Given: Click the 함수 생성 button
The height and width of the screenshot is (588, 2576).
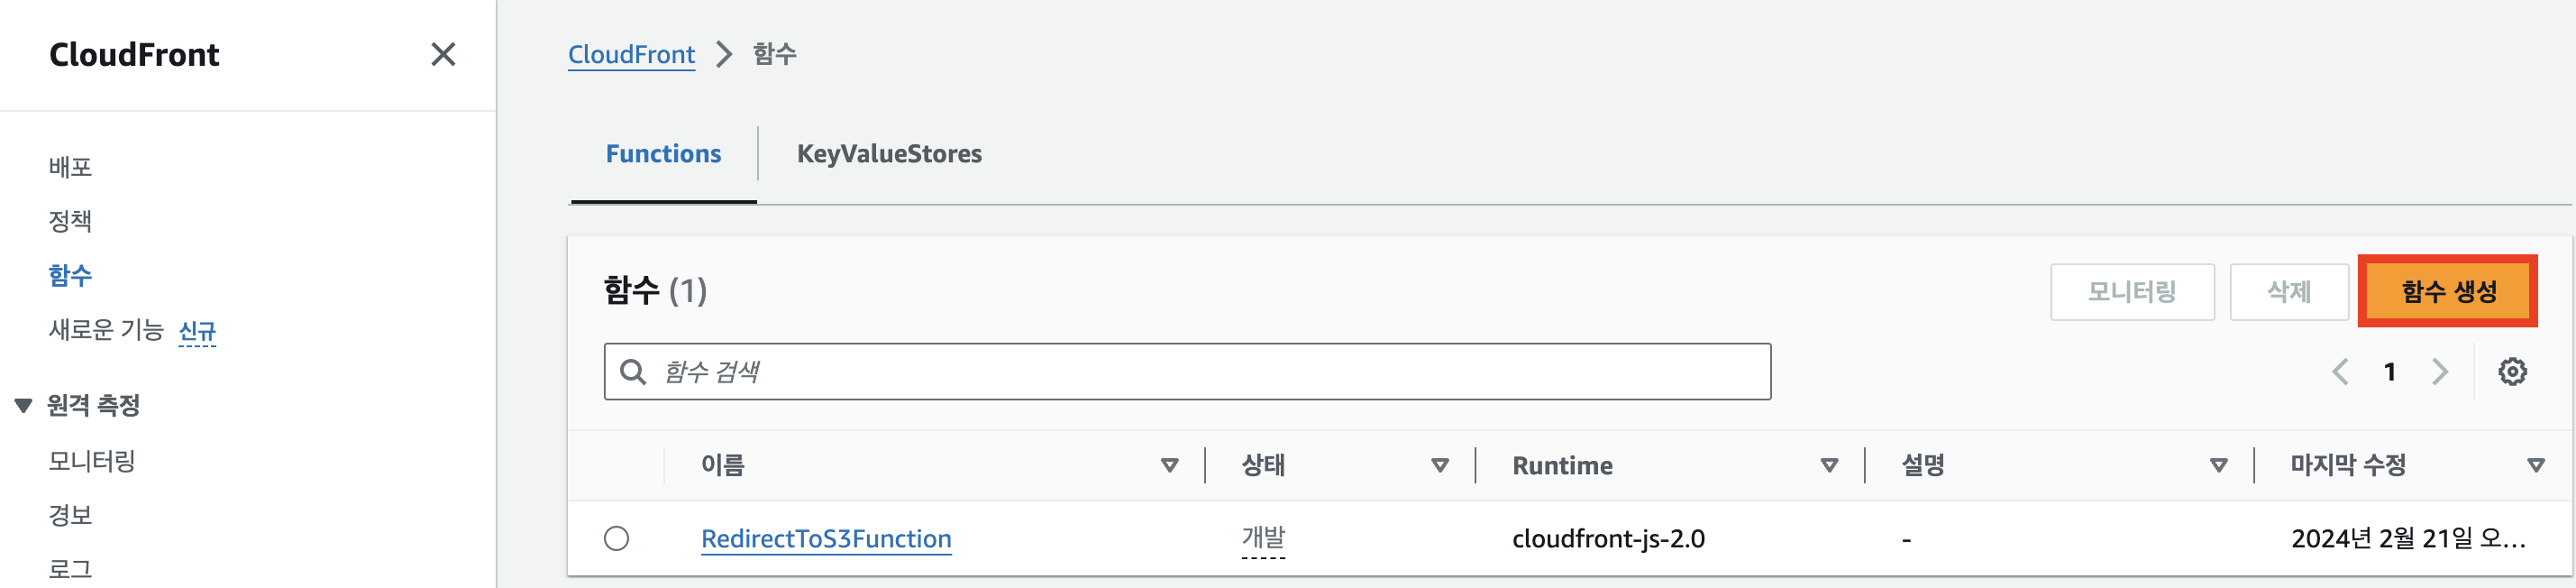Looking at the screenshot, I should click(x=2448, y=291).
